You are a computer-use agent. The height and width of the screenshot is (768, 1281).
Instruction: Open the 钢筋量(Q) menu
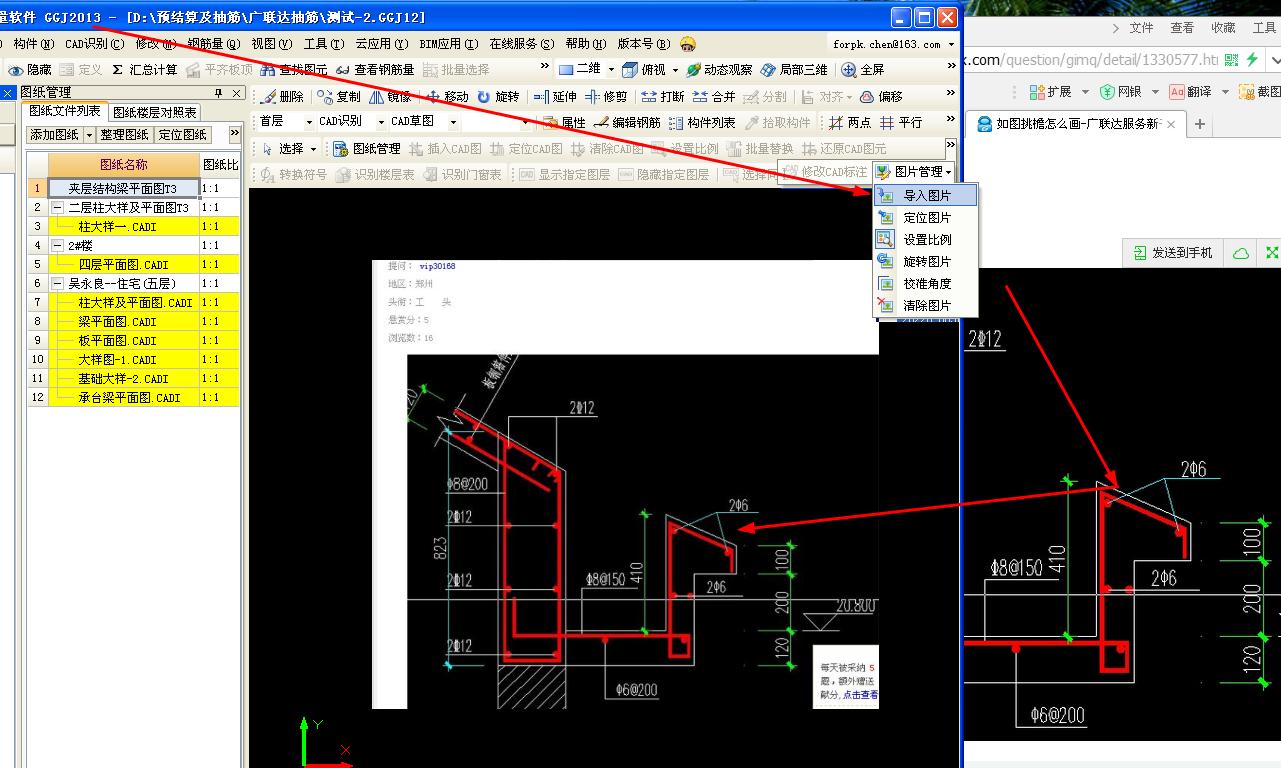click(214, 44)
